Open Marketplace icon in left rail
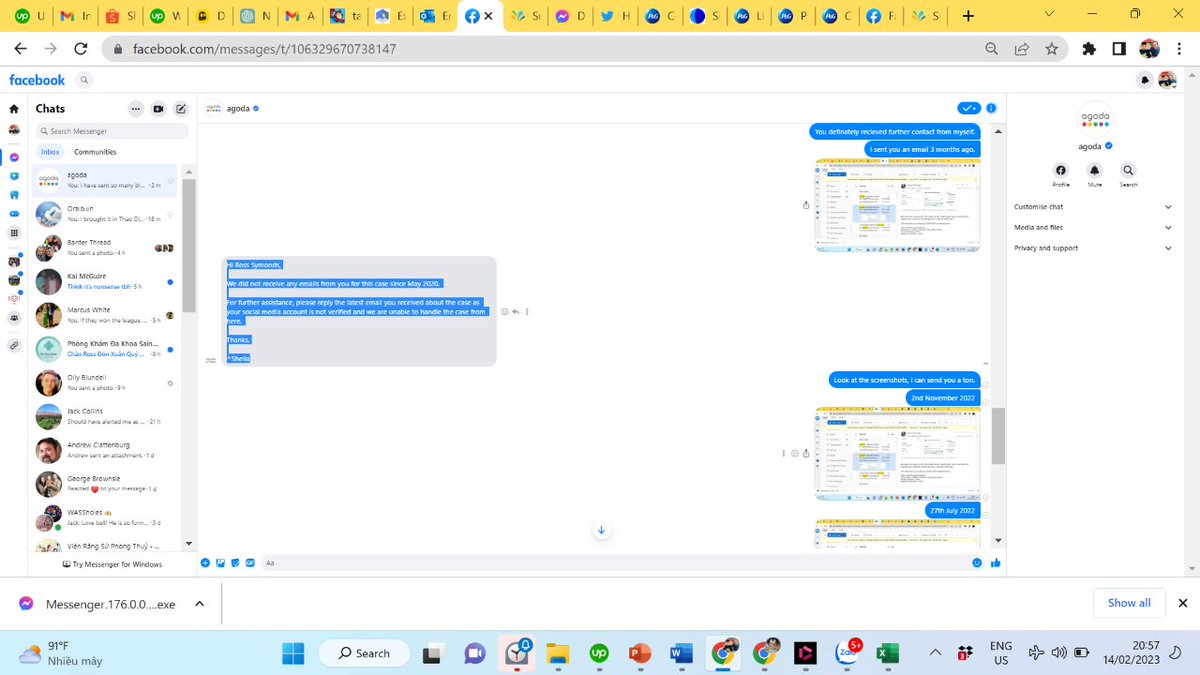The height and width of the screenshot is (675, 1200). [14, 195]
